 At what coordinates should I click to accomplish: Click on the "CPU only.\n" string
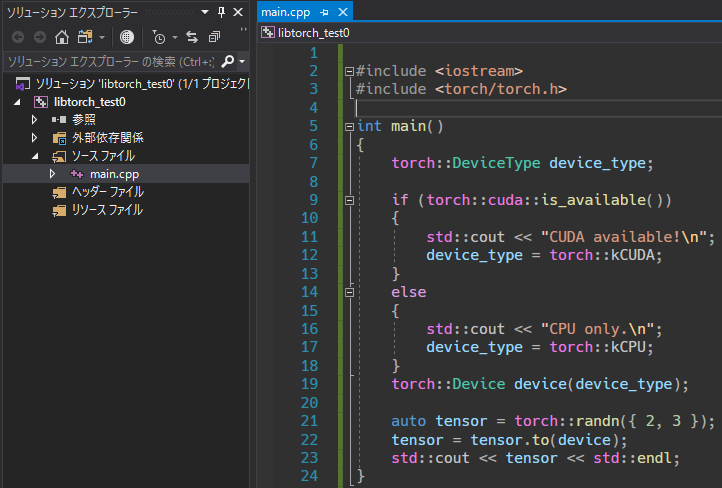point(597,329)
